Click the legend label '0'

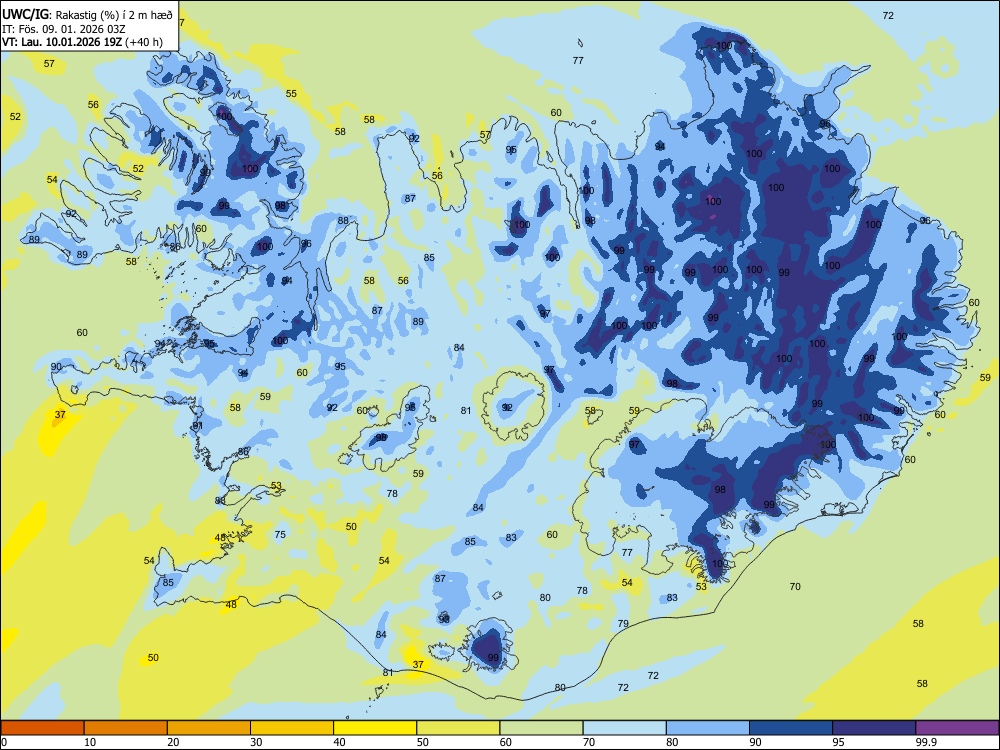click(x=4, y=742)
